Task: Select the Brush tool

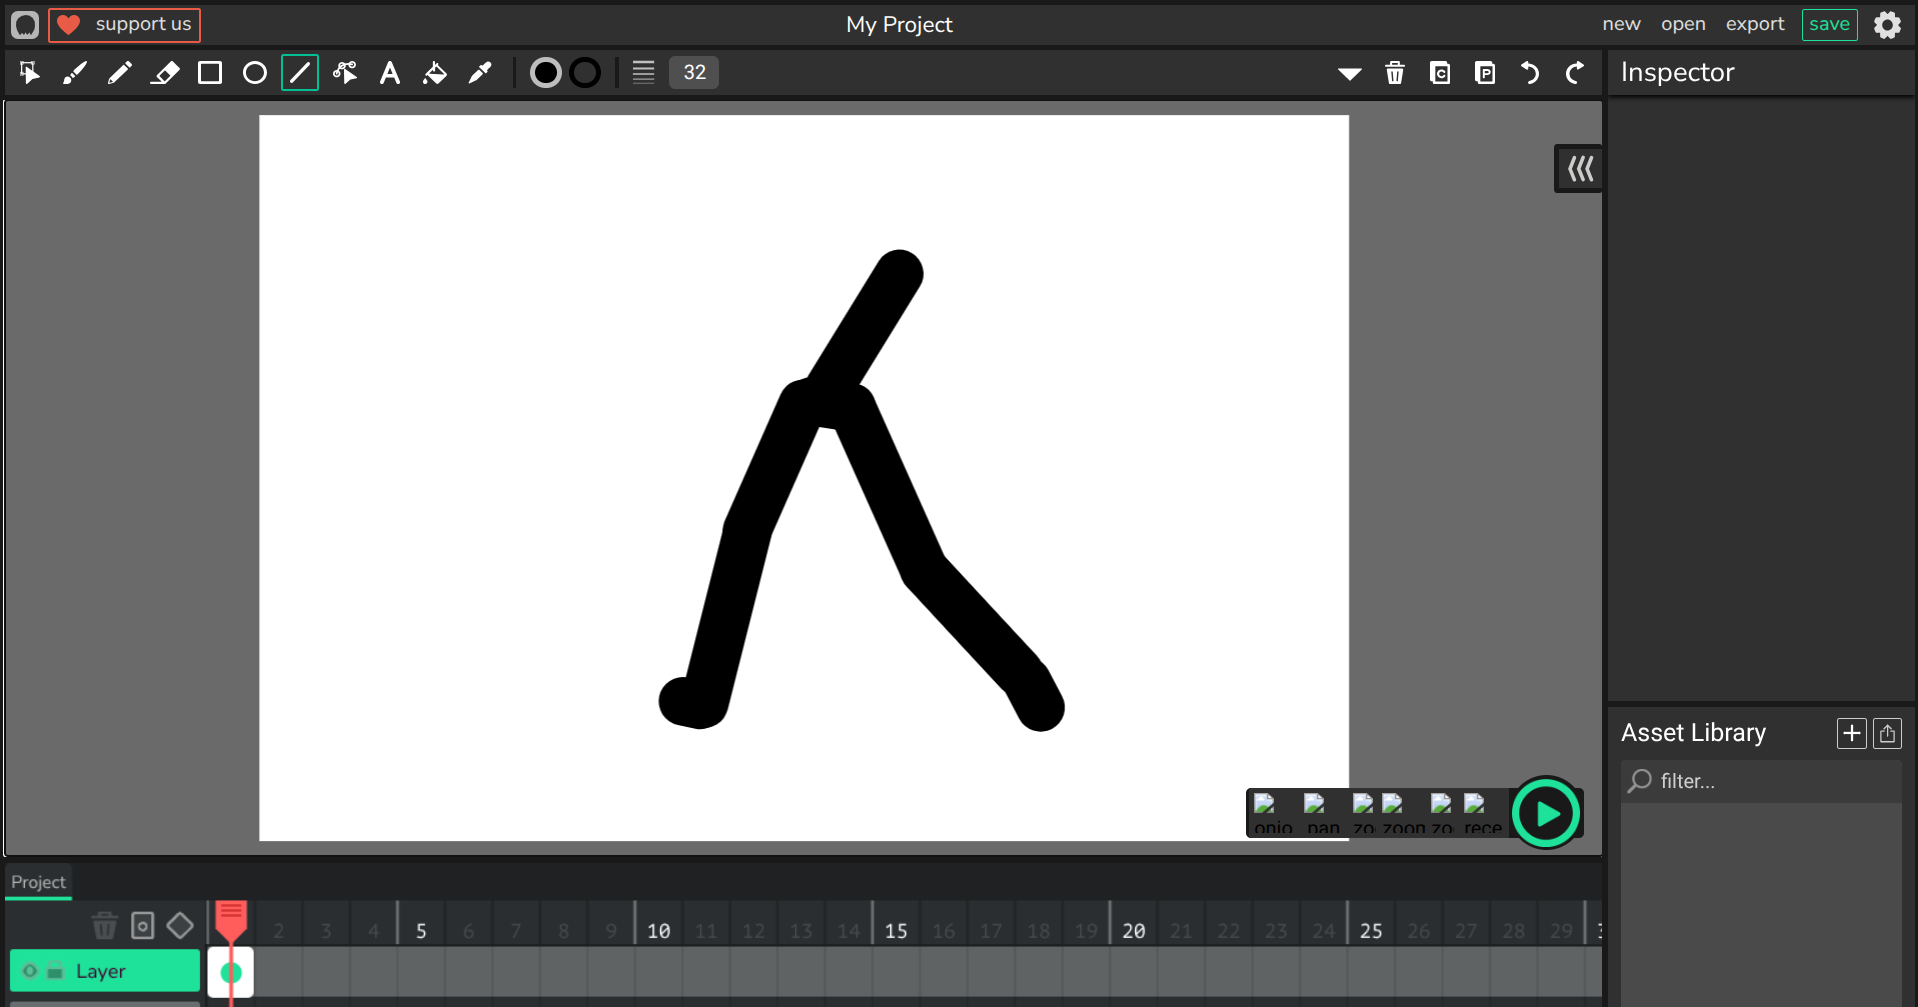Action: pyautogui.click(x=75, y=73)
